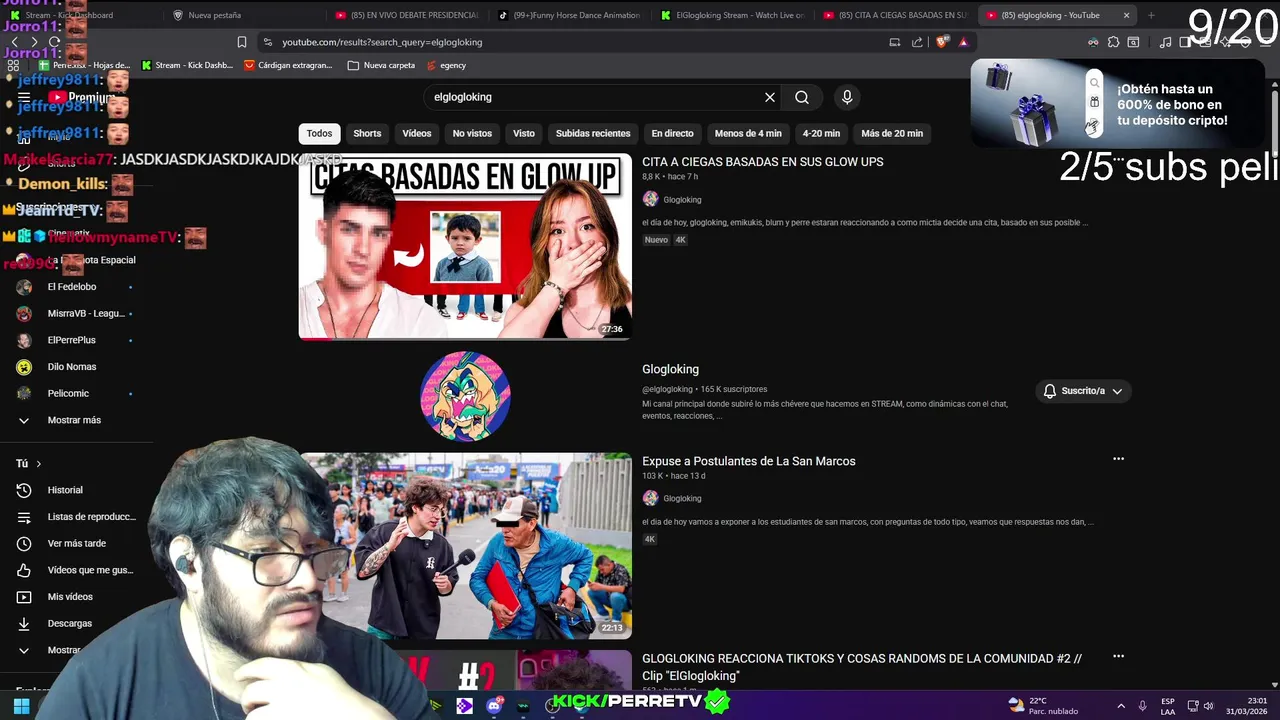
Task: Select Más de 20 min filter chip
Action: (892, 133)
